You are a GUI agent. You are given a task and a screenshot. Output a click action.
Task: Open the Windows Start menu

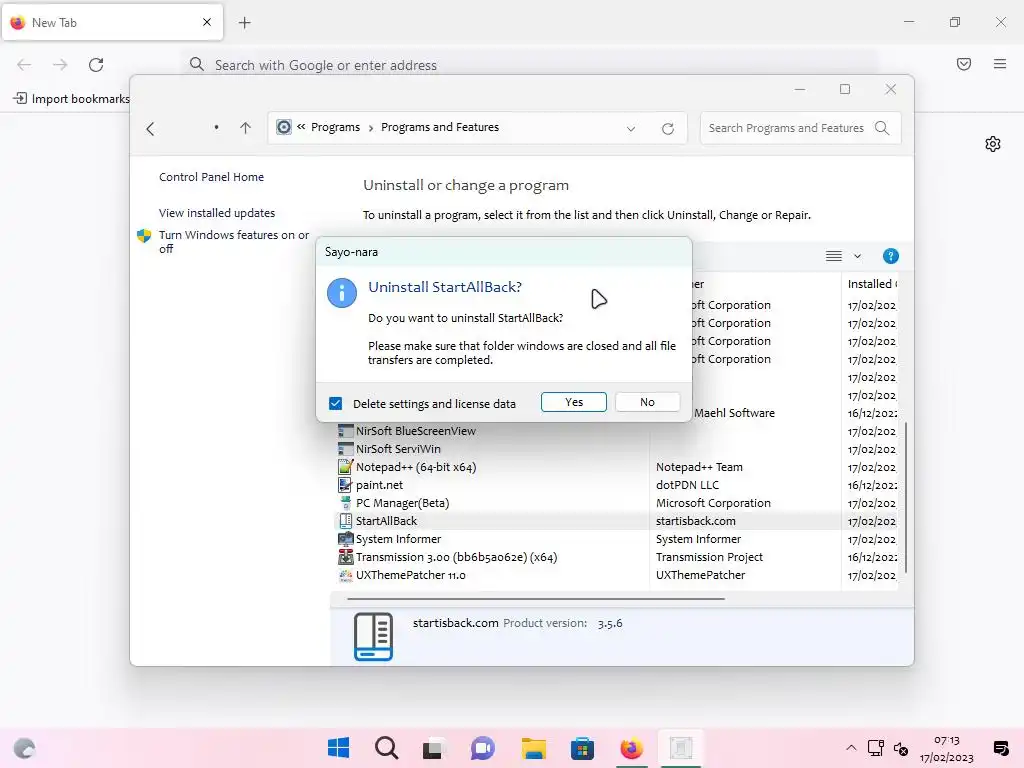pos(338,748)
